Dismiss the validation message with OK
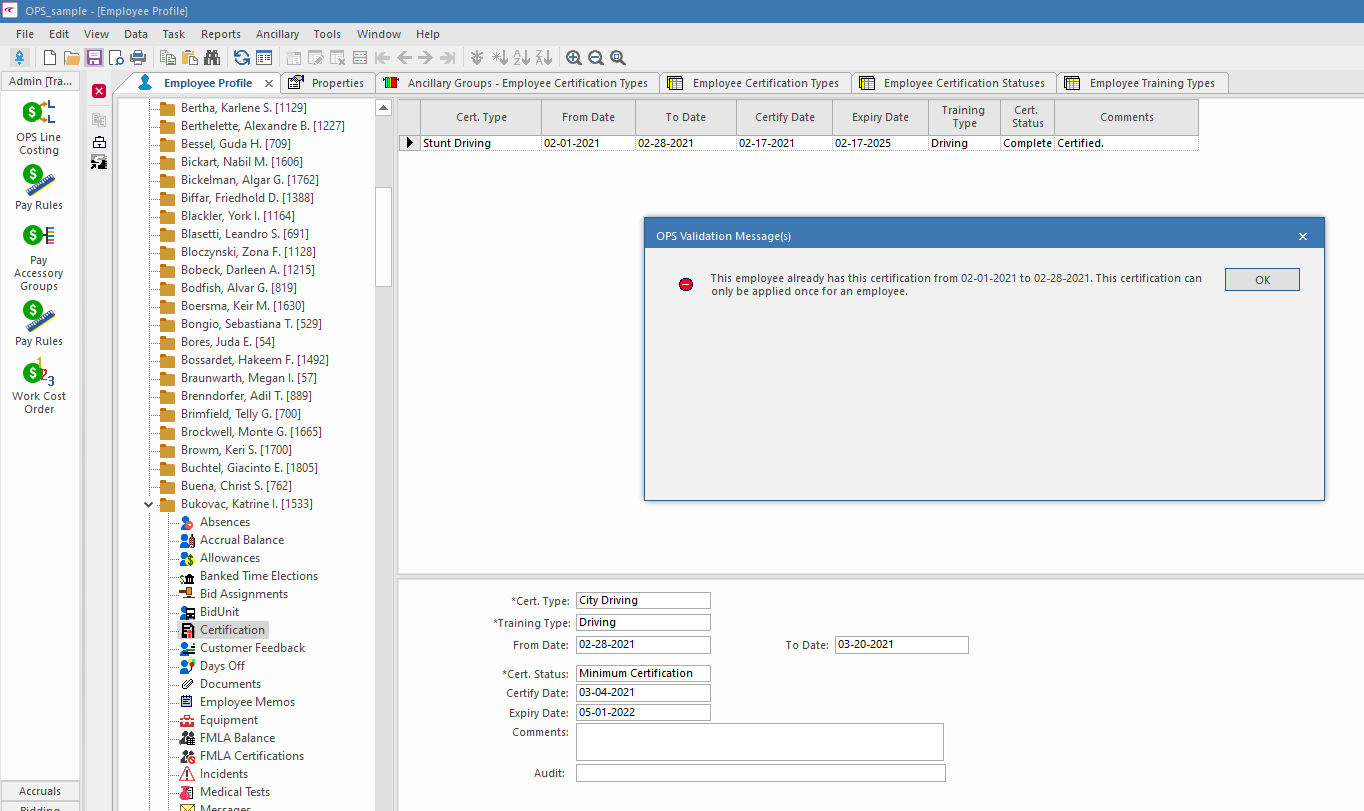Image resolution: width=1364 pixels, height=811 pixels. click(x=1261, y=279)
